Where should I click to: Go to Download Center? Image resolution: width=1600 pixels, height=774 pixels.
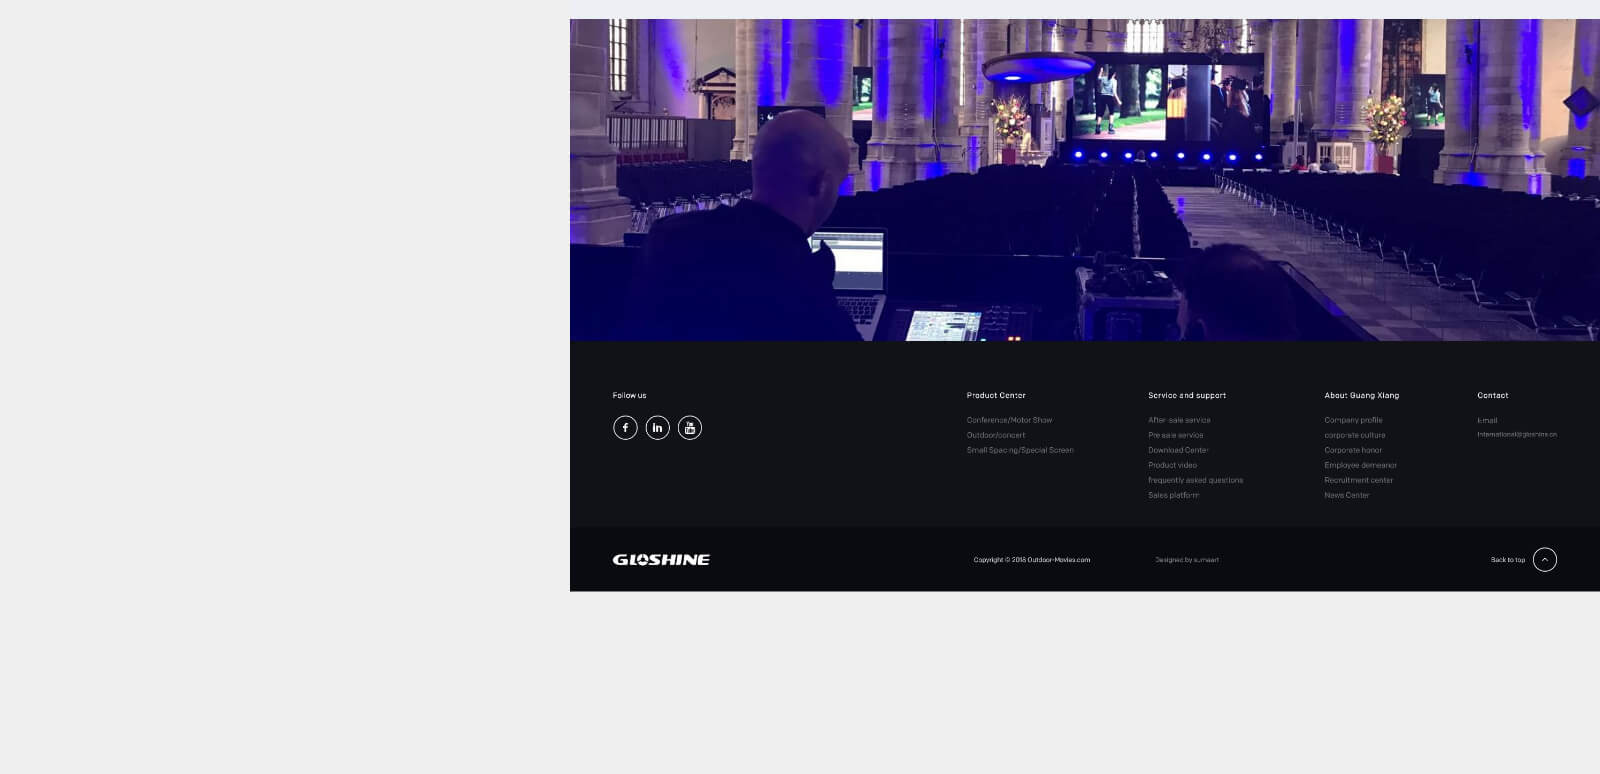[1178, 450]
